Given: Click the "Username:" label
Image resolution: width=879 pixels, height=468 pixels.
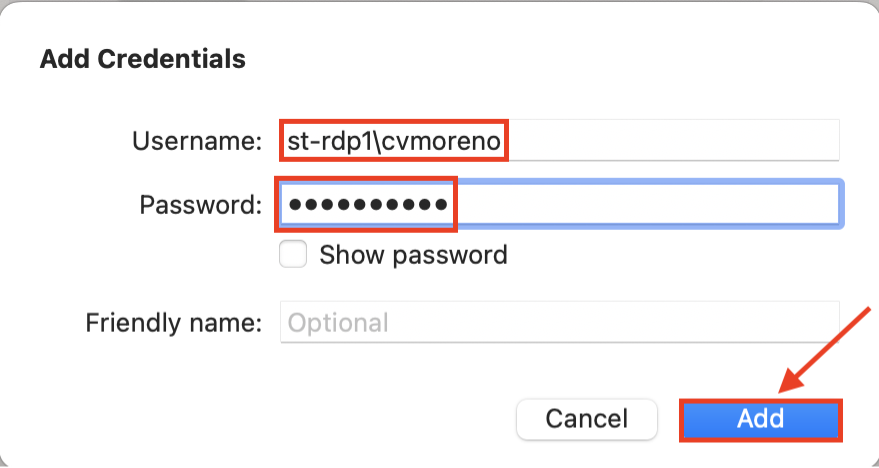Looking at the screenshot, I should (x=197, y=141).
